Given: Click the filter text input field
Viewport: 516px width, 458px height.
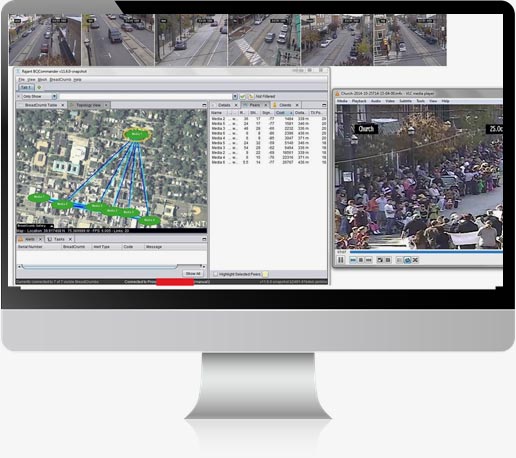Looking at the screenshot, I should tap(146, 96).
